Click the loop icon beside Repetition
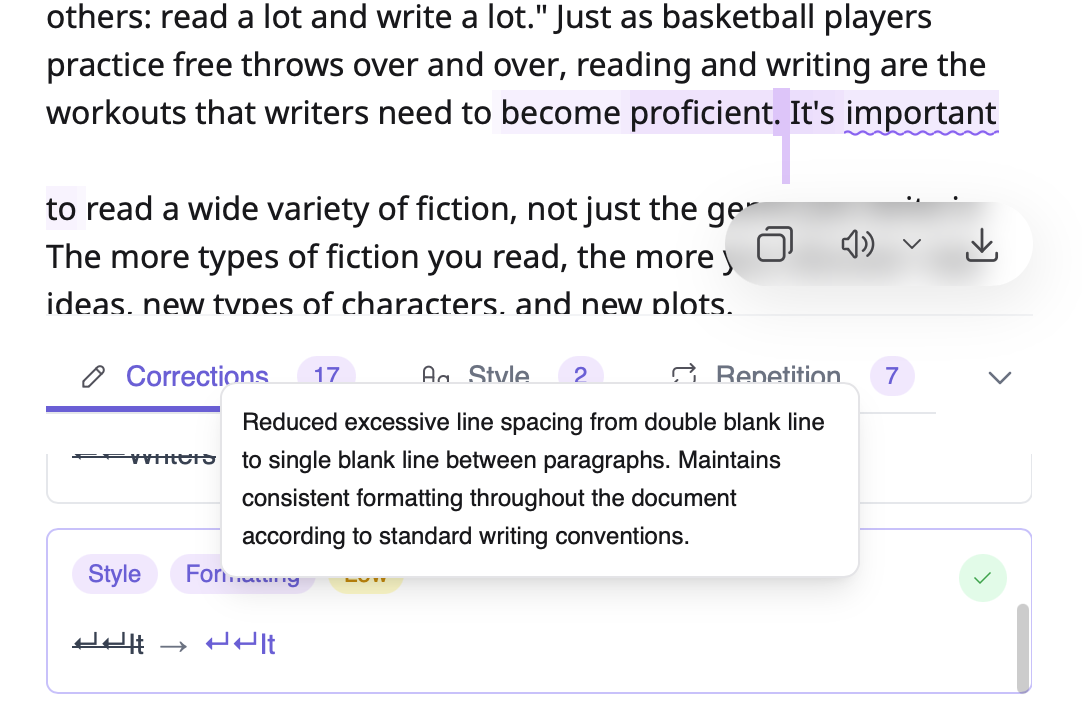 click(x=684, y=376)
